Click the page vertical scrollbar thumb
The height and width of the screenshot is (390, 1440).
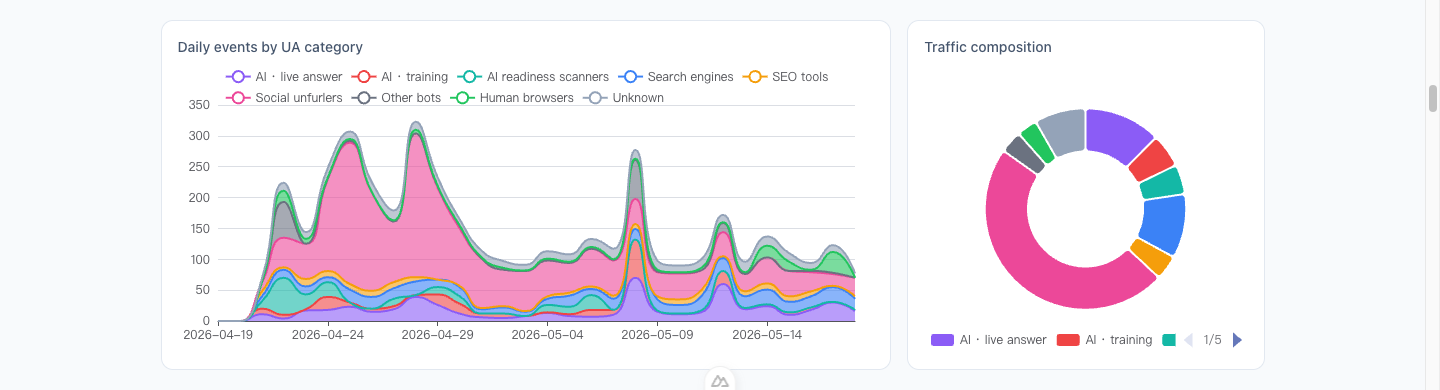(1433, 98)
